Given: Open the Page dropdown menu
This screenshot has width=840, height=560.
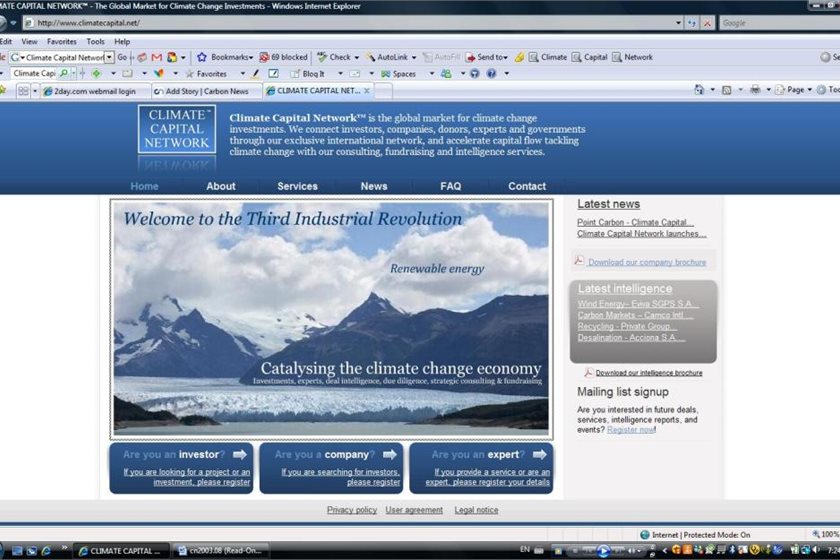Looking at the screenshot, I should click(x=797, y=90).
